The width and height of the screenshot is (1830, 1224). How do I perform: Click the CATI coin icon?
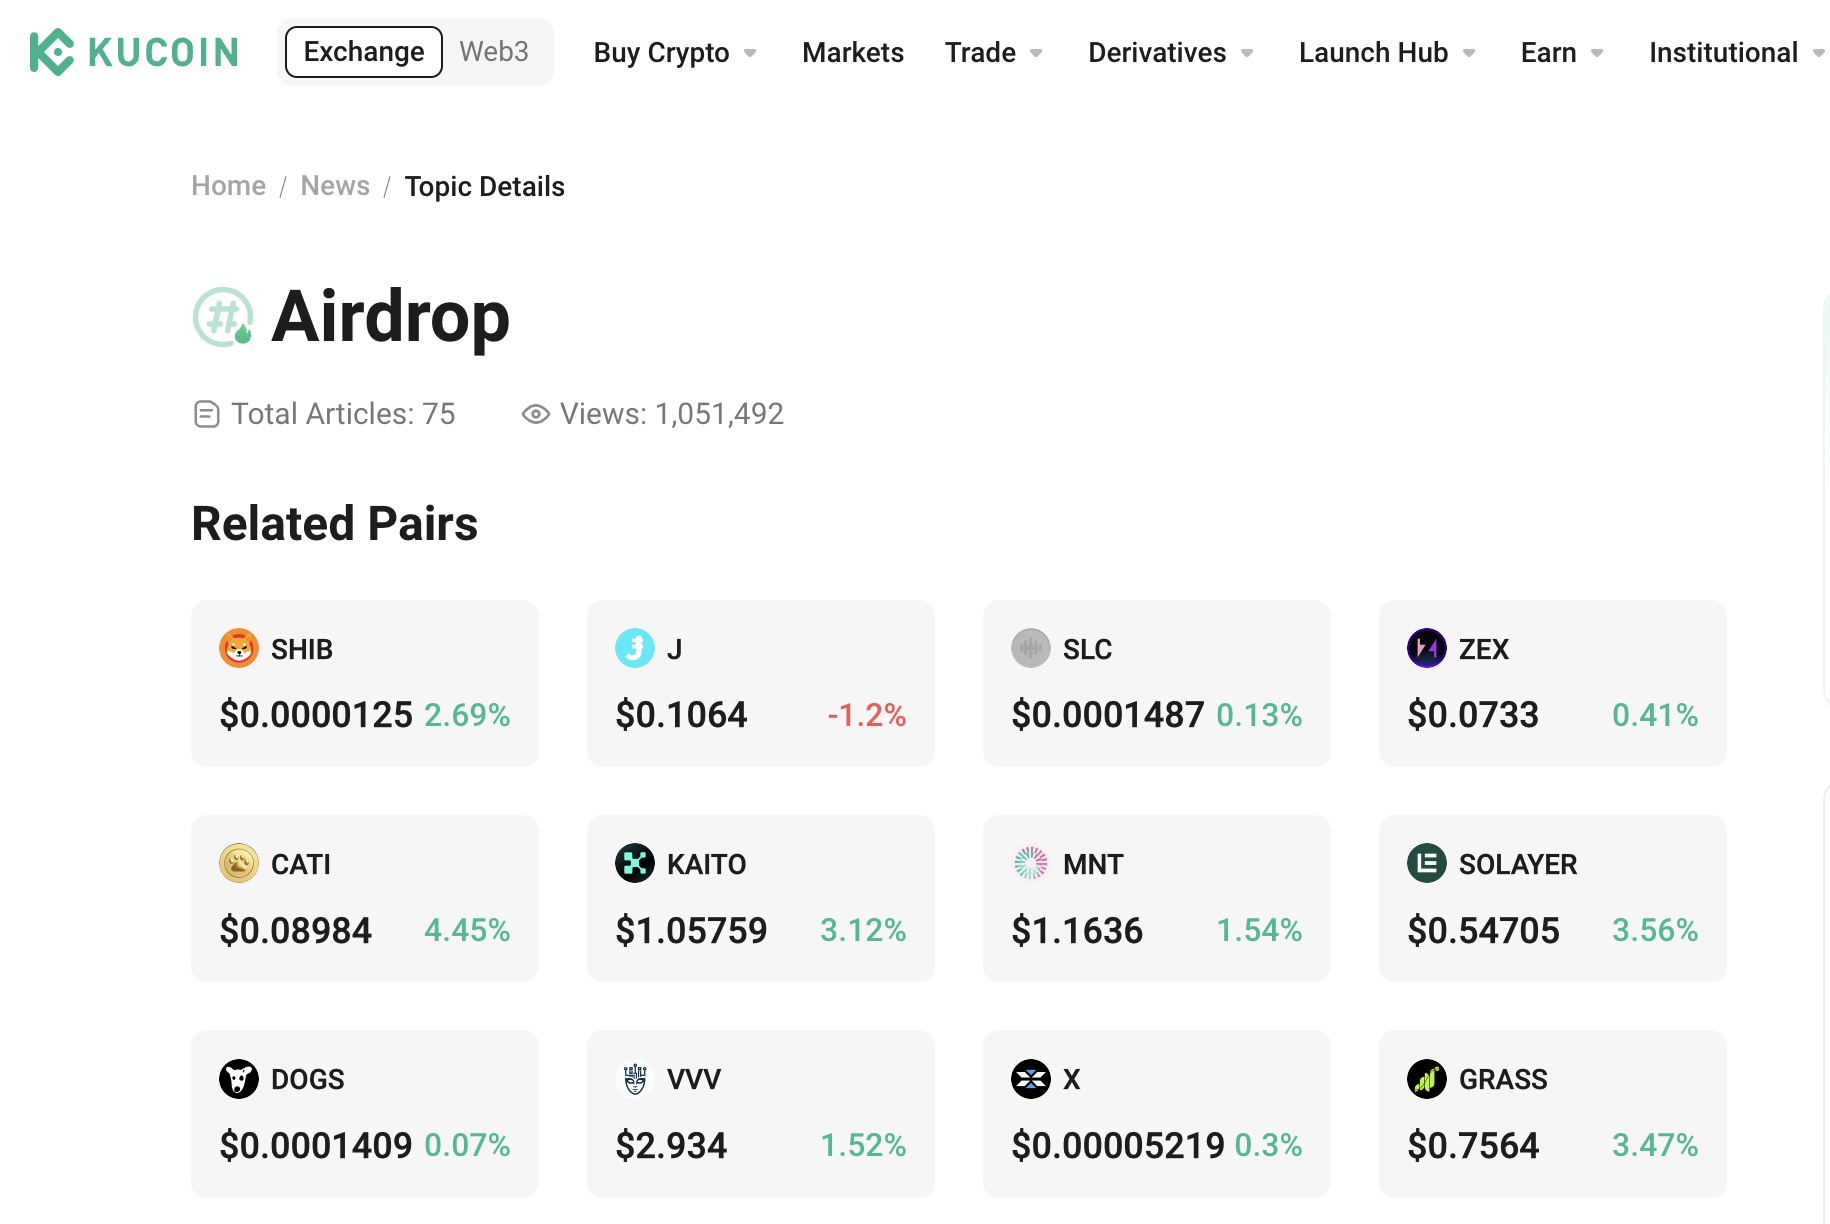239,864
